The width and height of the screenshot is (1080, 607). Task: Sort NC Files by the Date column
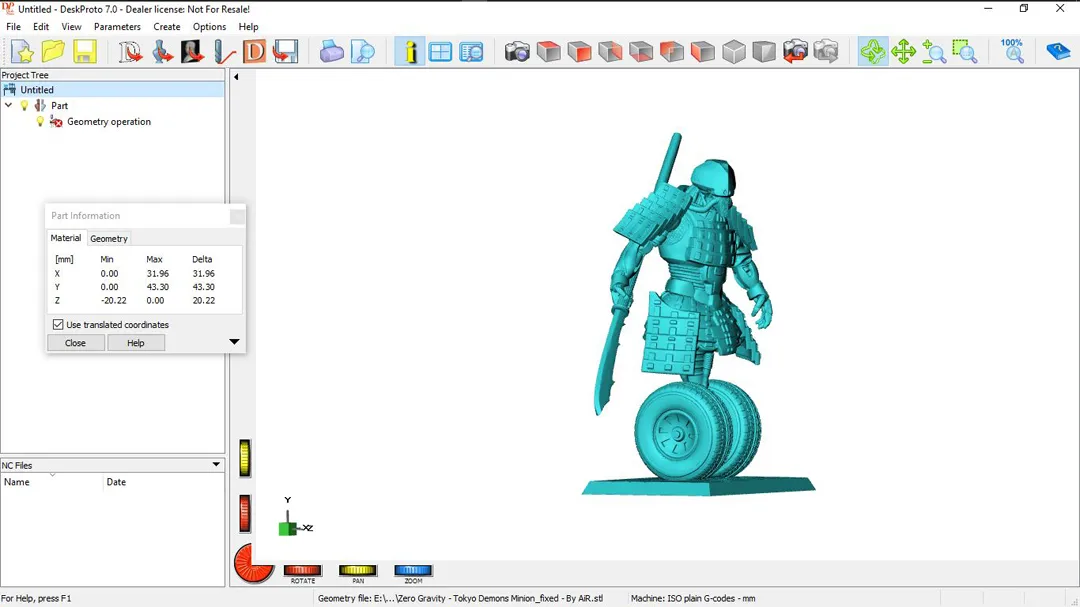[x=164, y=482]
